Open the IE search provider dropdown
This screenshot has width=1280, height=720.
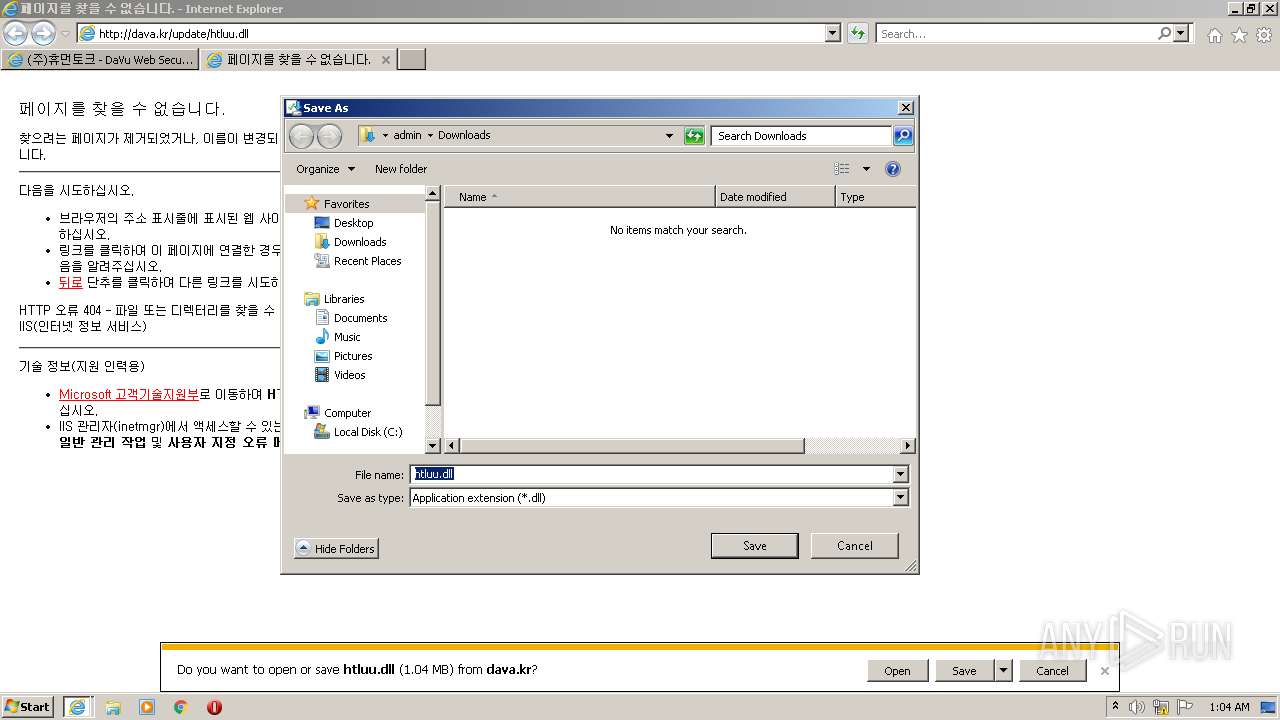point(1183,33)
